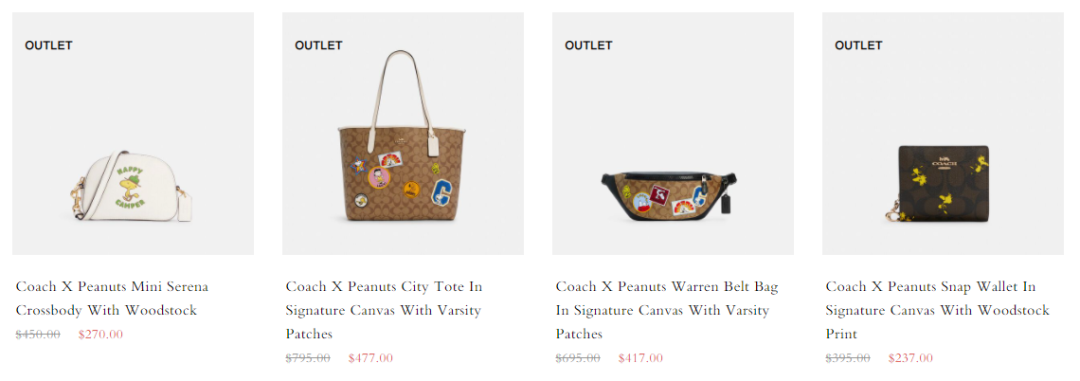The height and width of the screenshot is (381, 1080).
Task: Click the $270.00 sale price
Action: click(101, 334)
